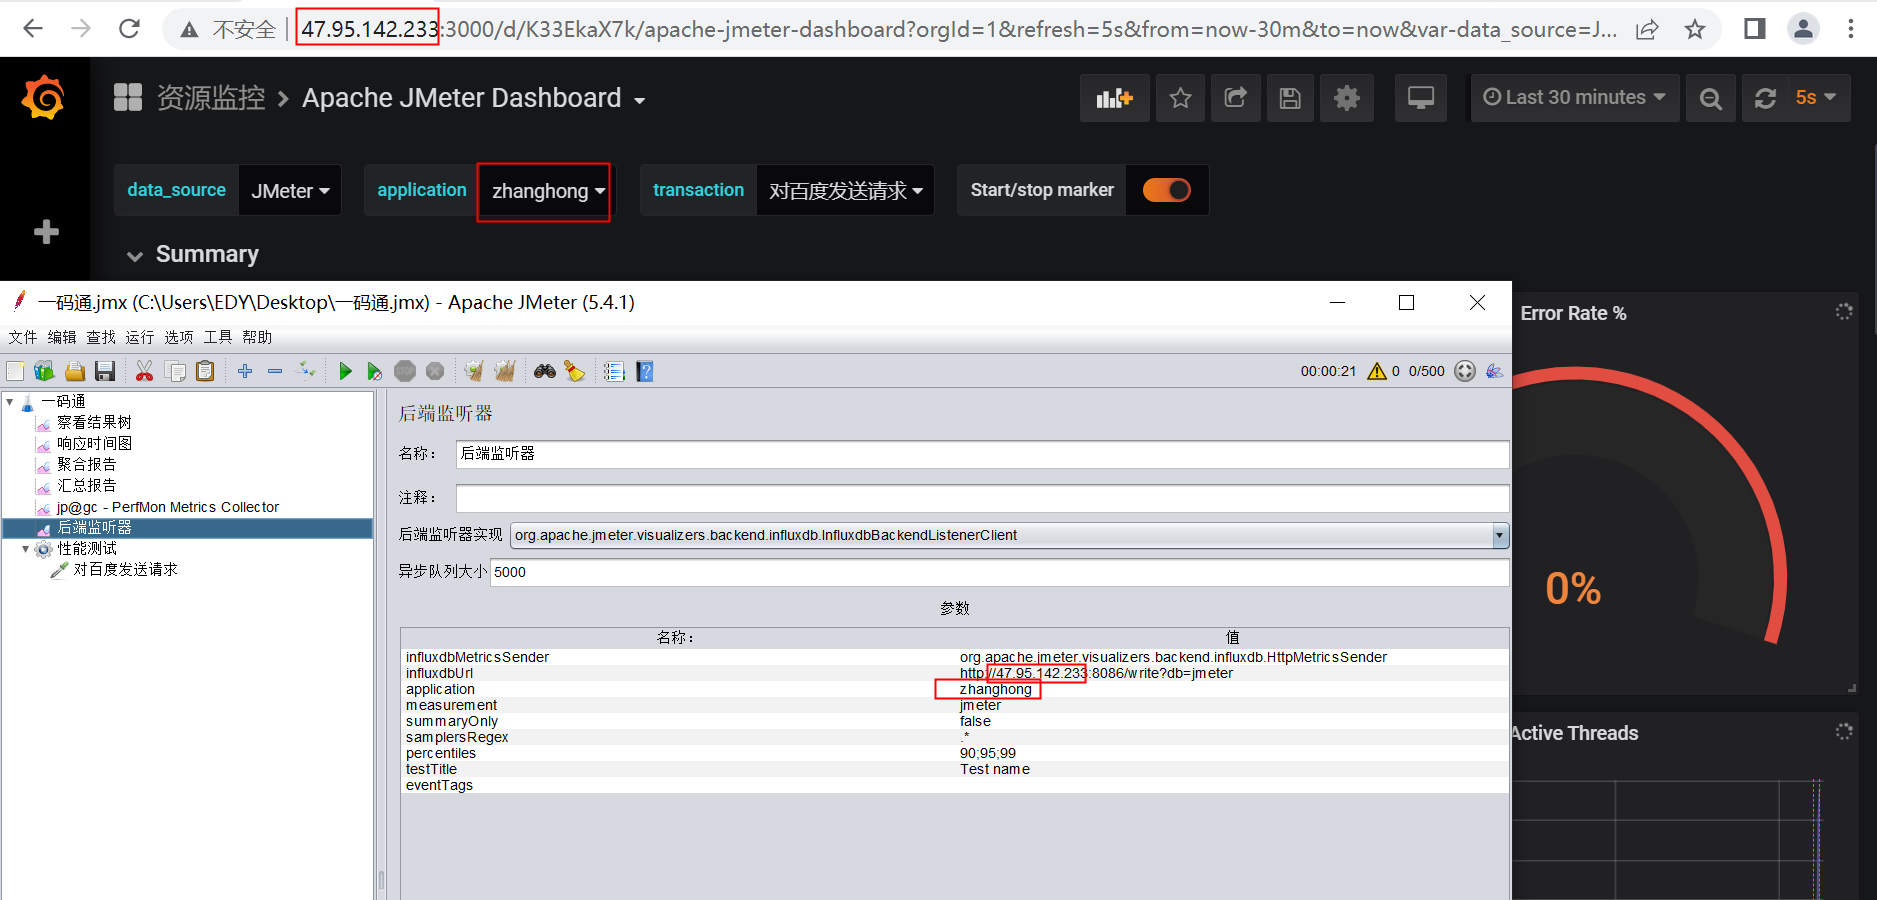Select 对百度发送请求 sampler in tree

pos(125,570)
